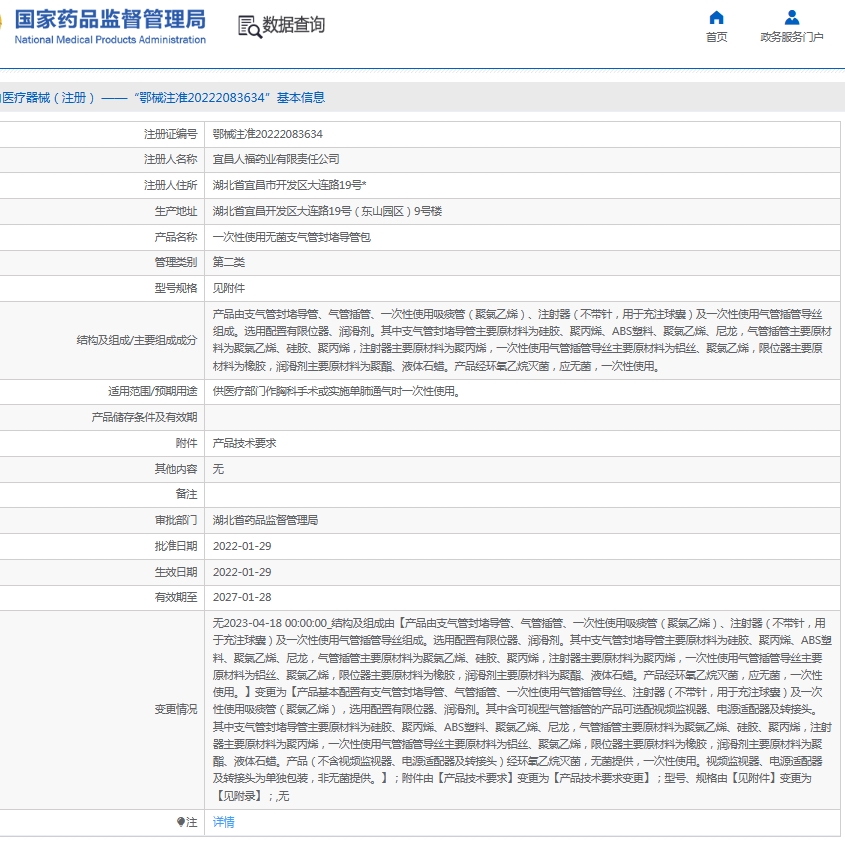The image size is (845, 841).
Task: Click the 管理类别 row label
Action: (x=176, y=262)
